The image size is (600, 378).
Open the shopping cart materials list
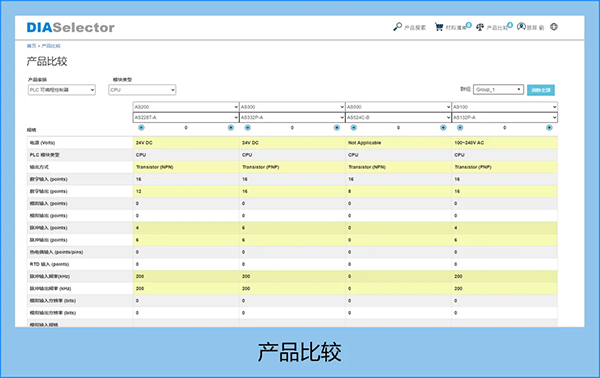click(x=439, y=27)
